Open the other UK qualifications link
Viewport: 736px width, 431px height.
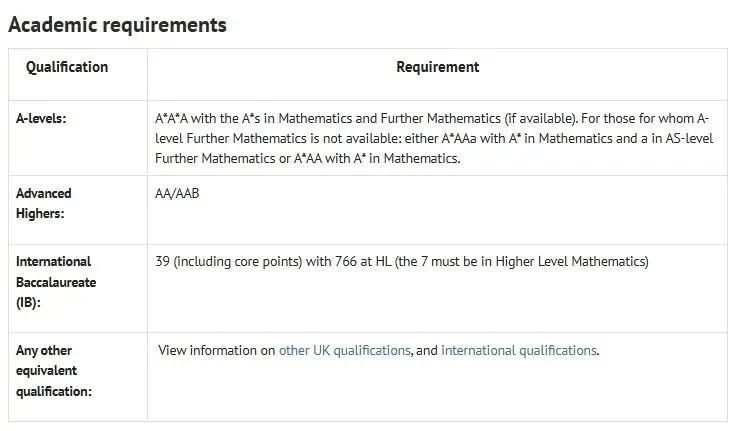point(345,351)
